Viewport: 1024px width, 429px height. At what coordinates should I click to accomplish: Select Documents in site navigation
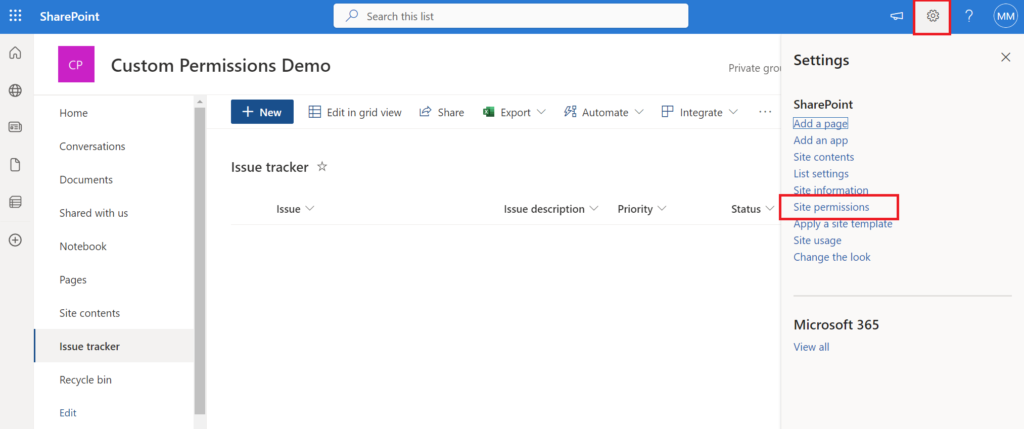pos(86,180)
